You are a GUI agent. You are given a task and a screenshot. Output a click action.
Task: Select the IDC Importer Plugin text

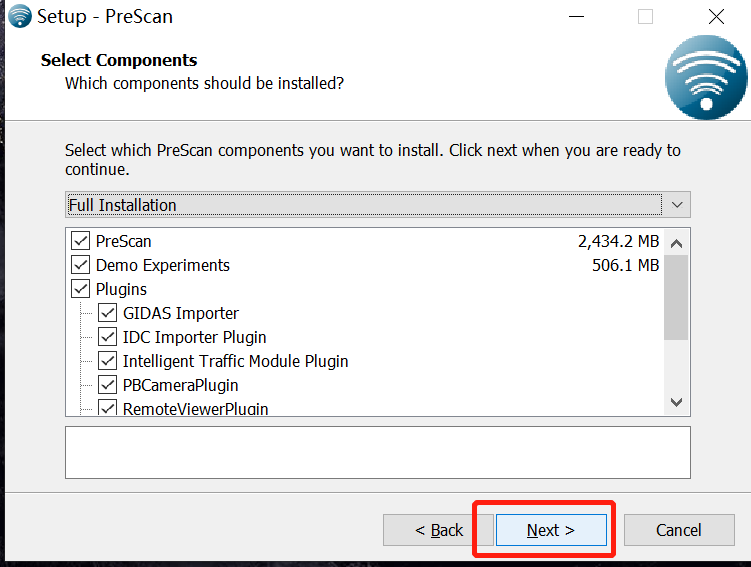coord(194,337)
